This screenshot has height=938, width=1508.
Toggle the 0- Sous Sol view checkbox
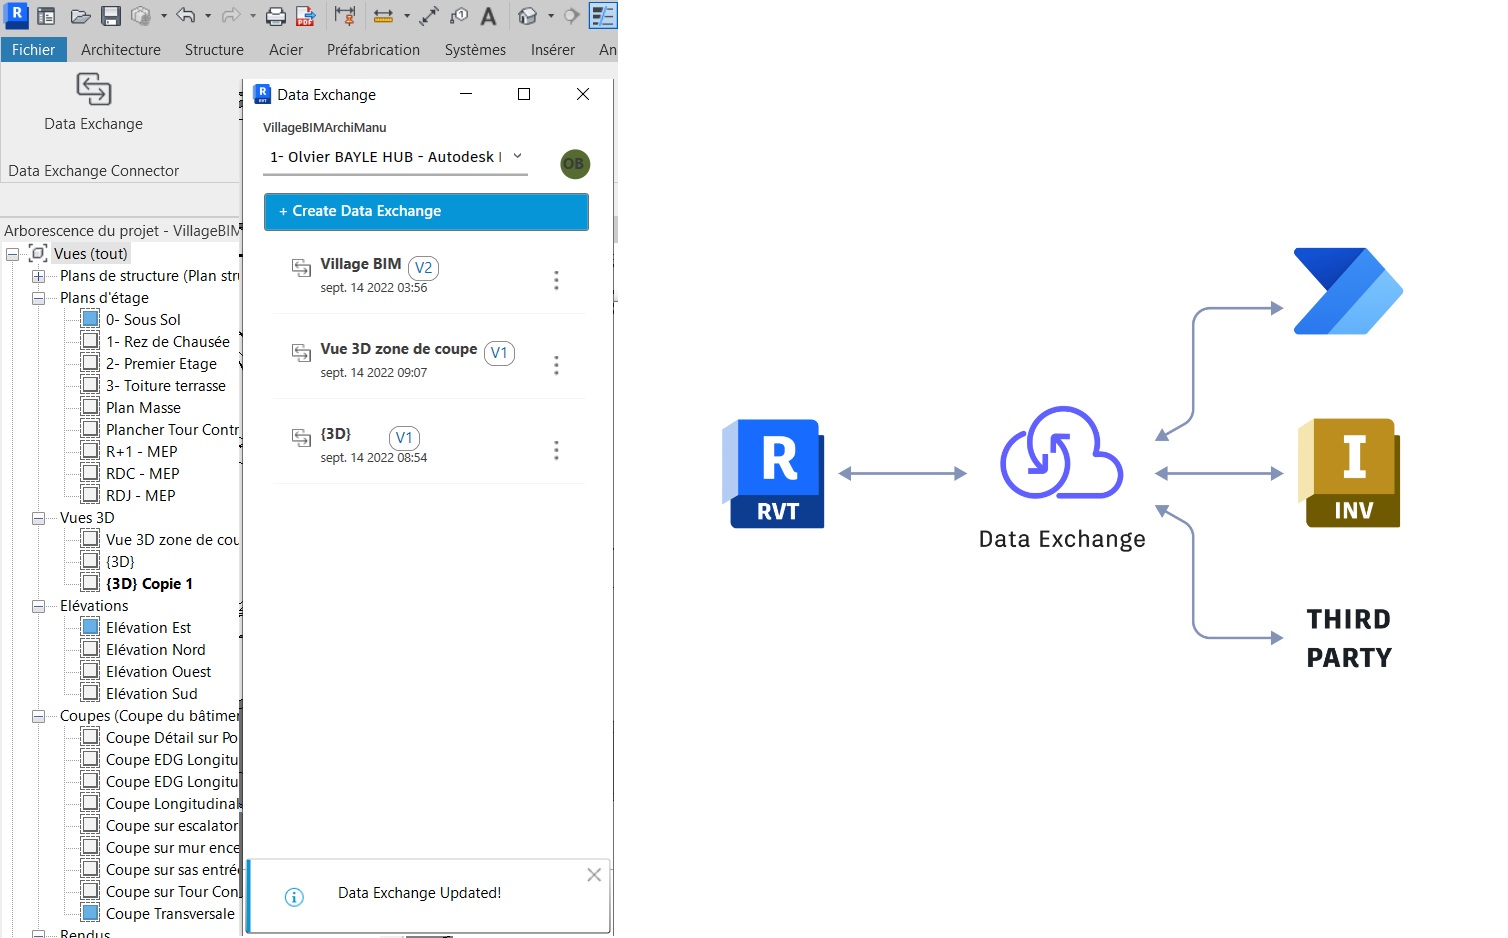coord(90,319)
